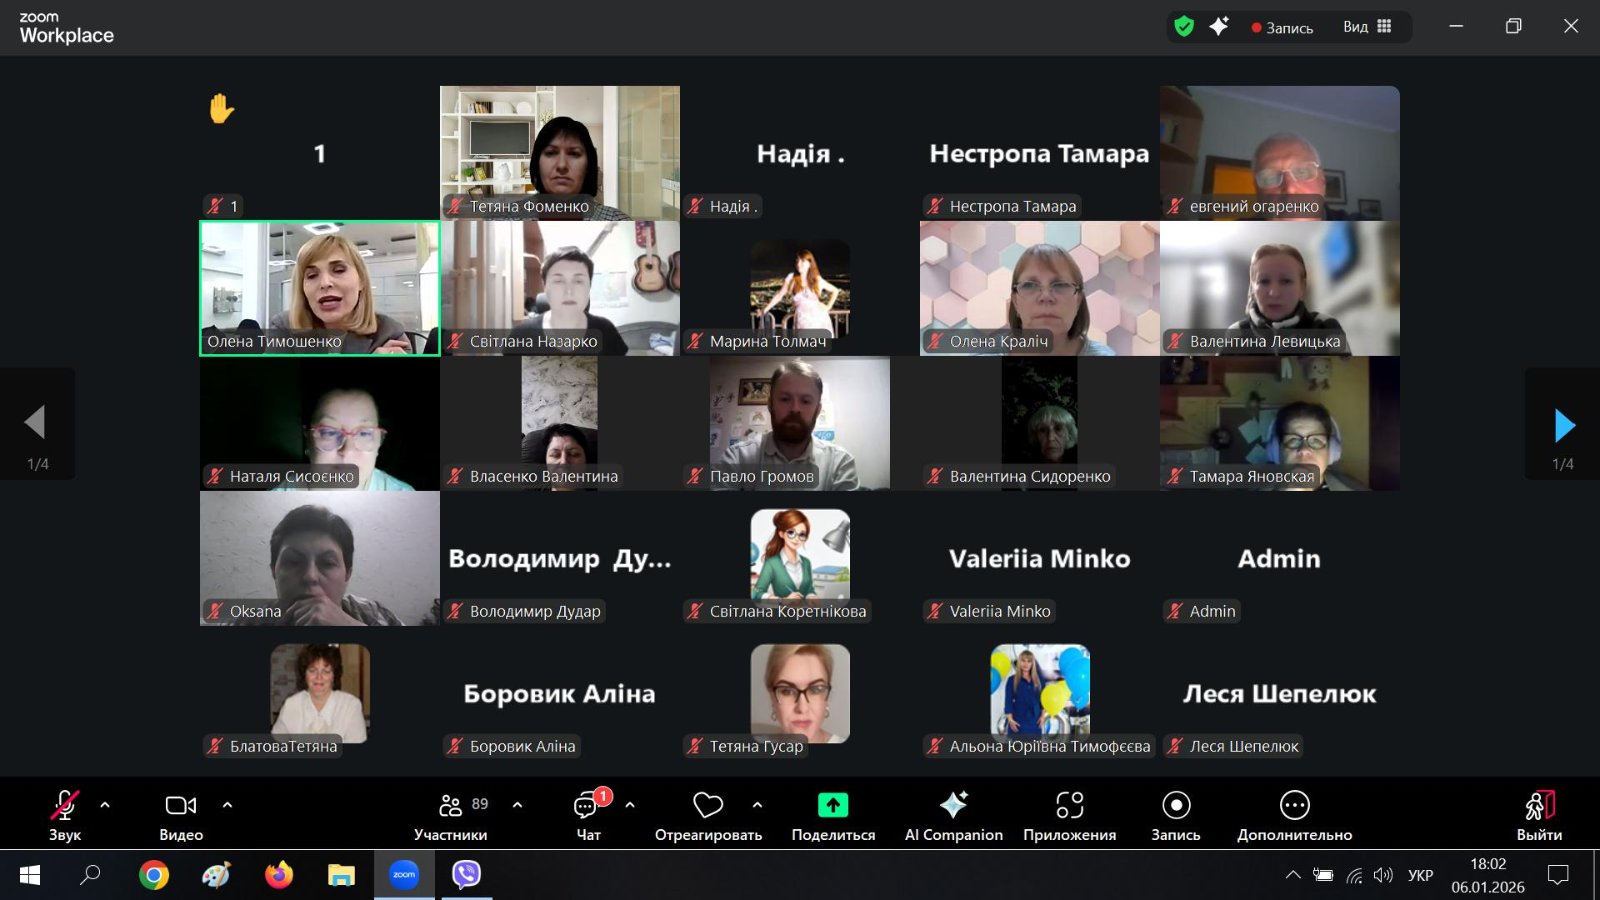The height and width of the screenshot is (900, 1600).
Task: Open AI Companion from the toolbar
Action: [x=953, y=806]
